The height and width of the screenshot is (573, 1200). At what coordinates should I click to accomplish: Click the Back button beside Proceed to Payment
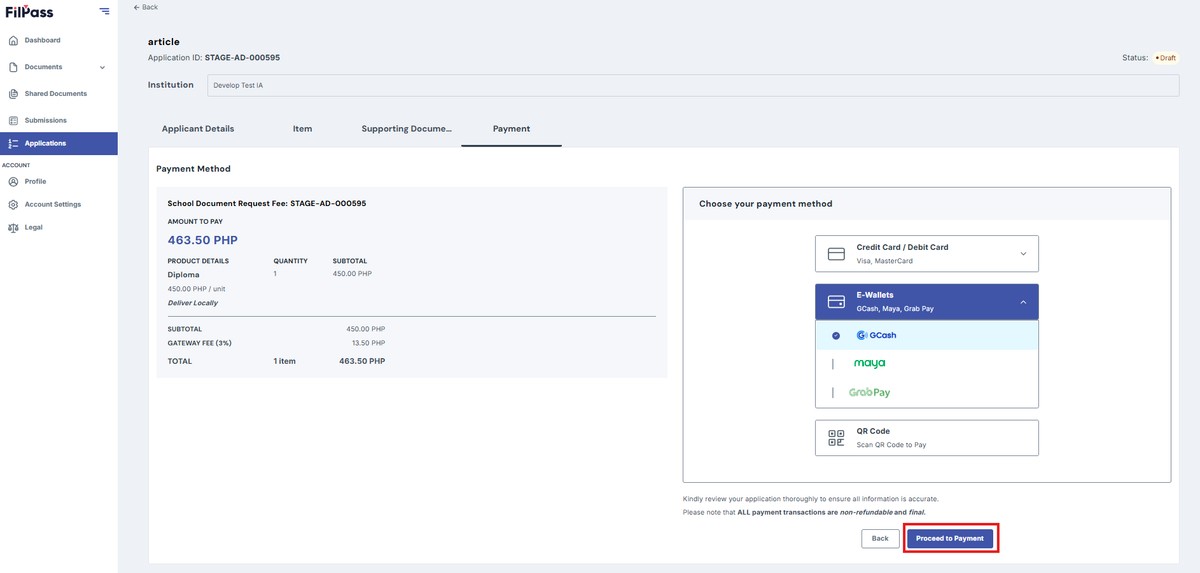880,538
